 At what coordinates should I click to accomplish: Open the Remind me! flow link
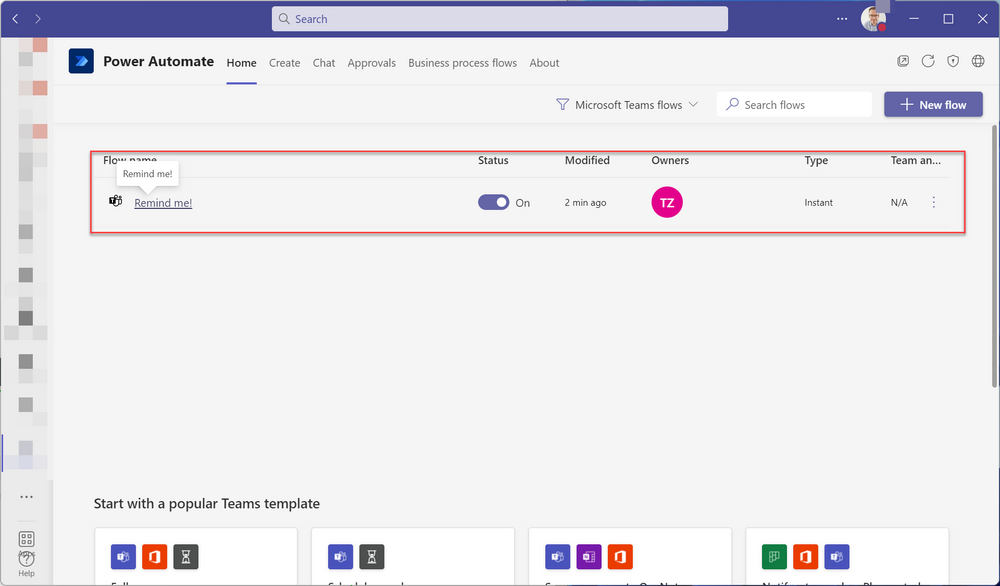coord(163,202)
